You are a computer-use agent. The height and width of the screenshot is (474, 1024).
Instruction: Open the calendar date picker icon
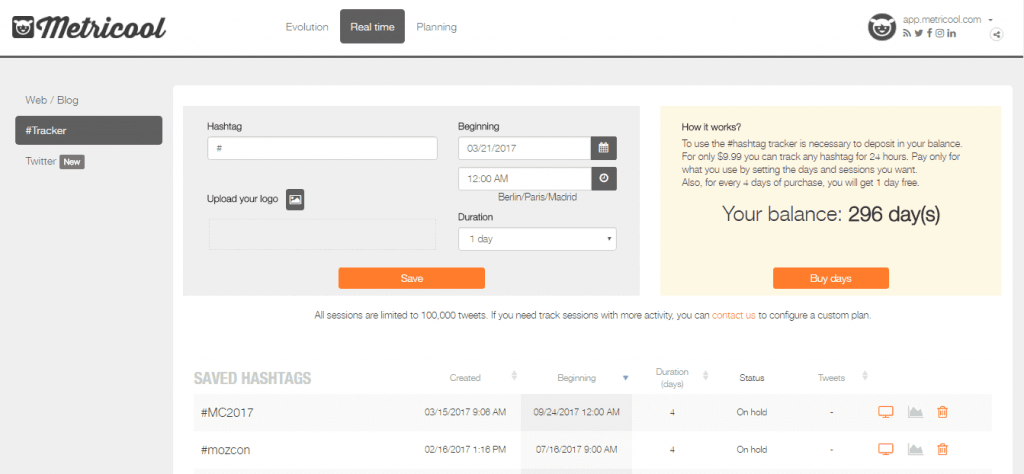[x=603, y=148]
